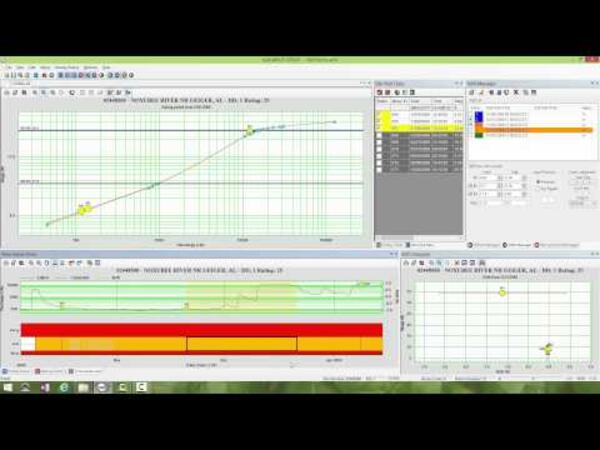
Task: Check the first unchecked gray site visit row
Action: [380, 136]
